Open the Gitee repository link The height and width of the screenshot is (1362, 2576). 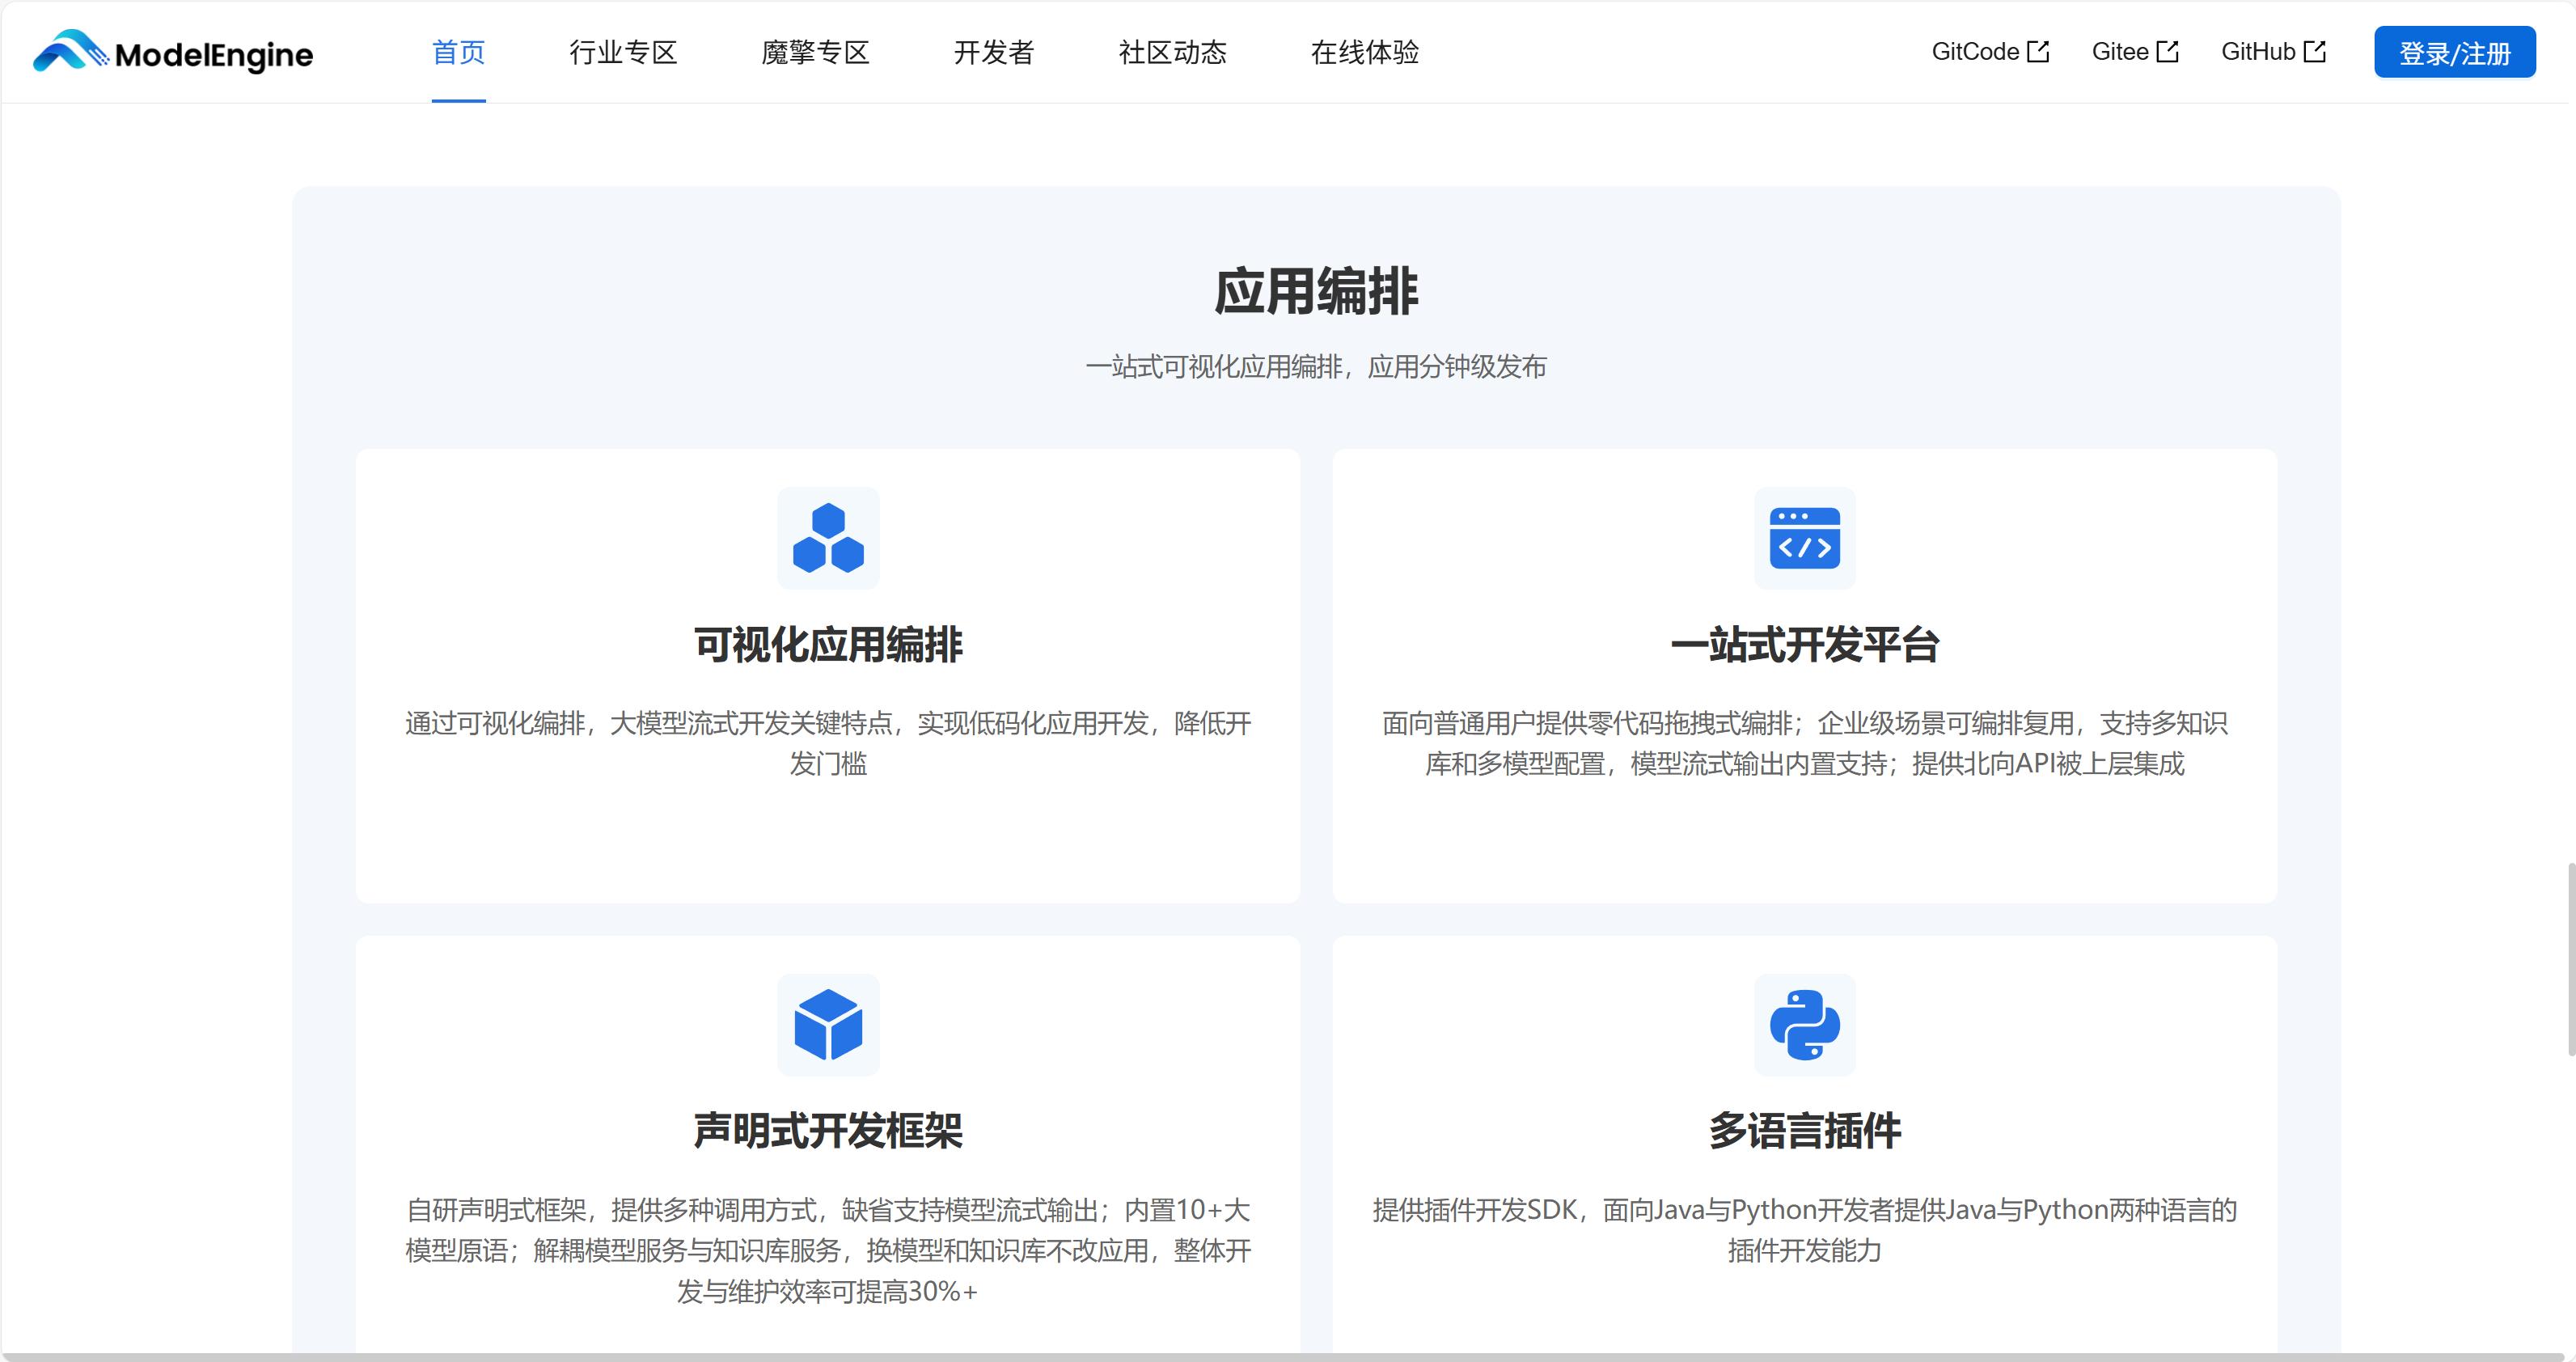point(2121,51)
